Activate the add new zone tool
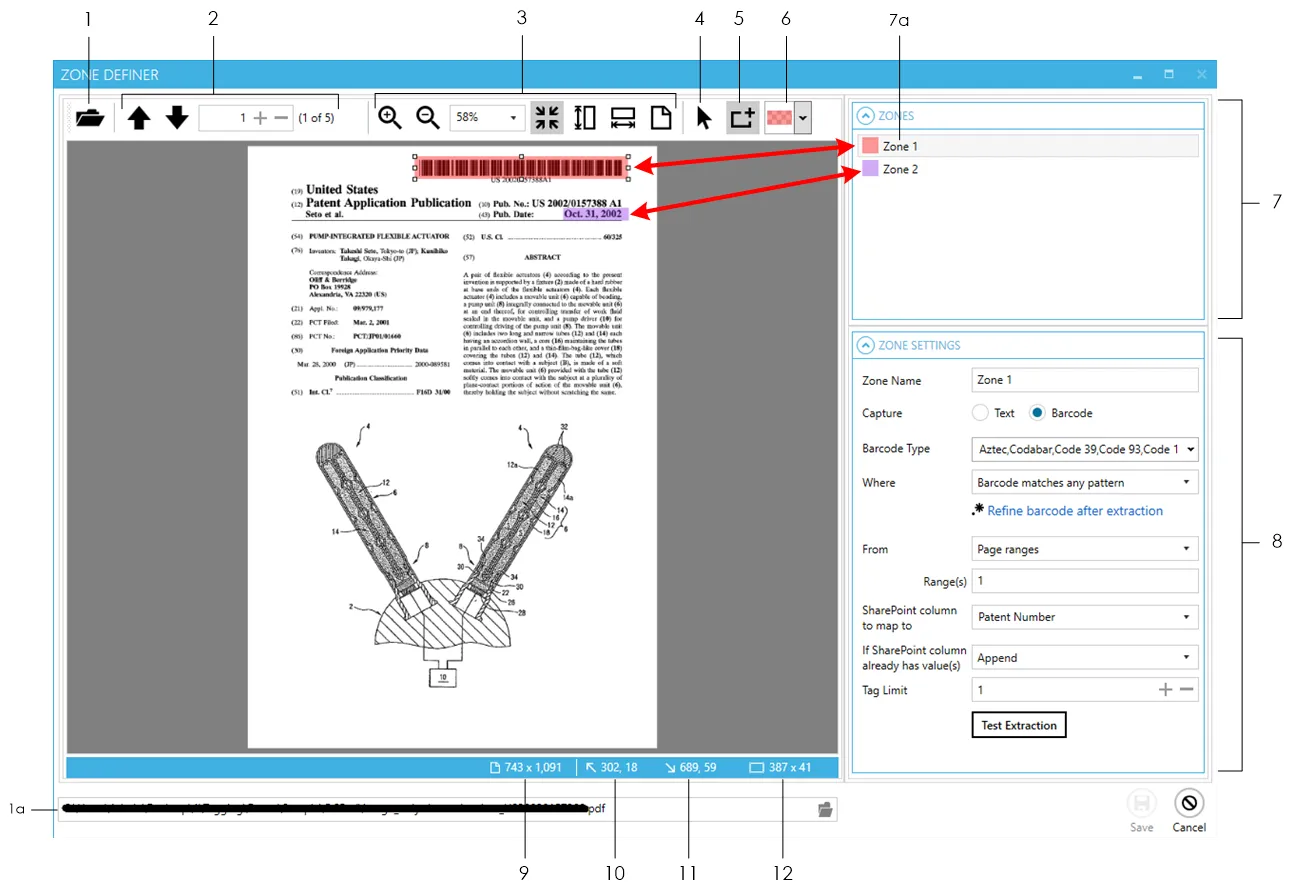1299x894 pixels. pyautogui.click(x=743, y=118)
